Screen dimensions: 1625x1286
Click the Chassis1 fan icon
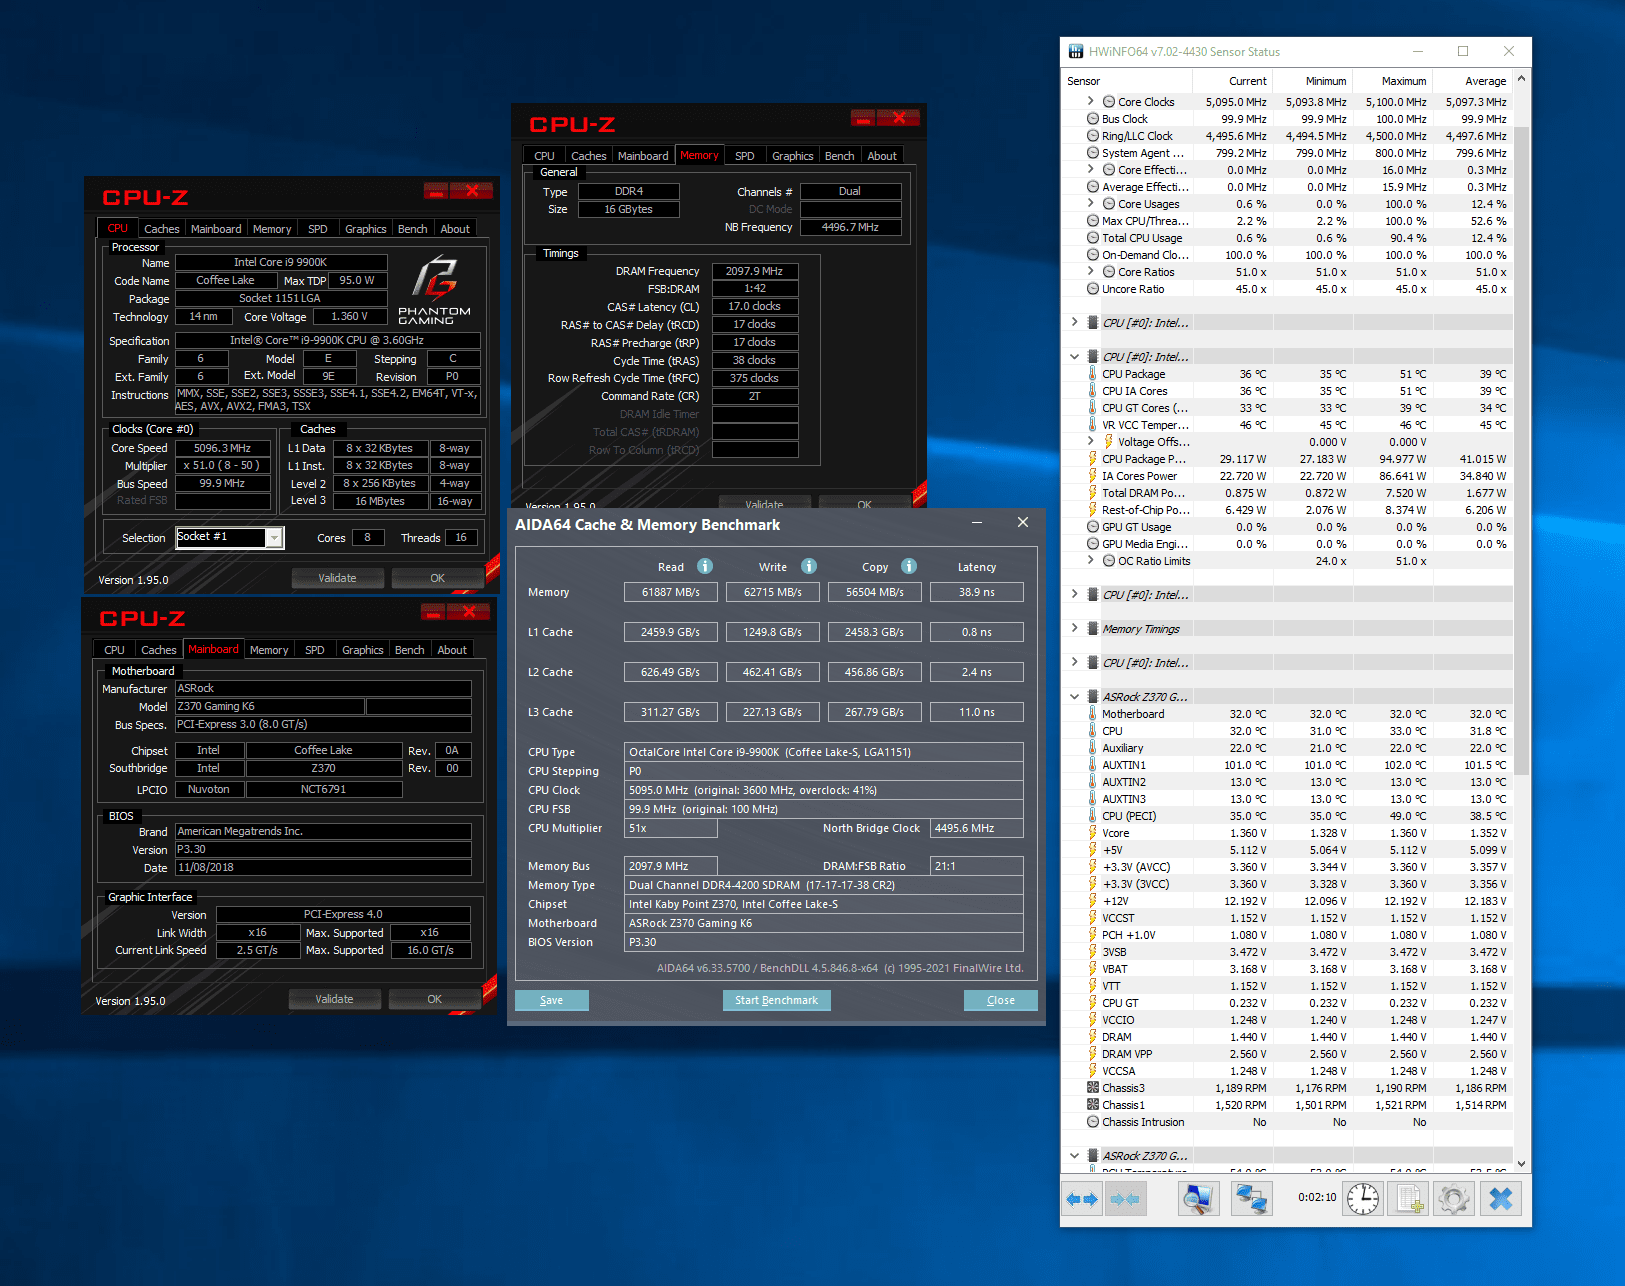pyautogui.click(x=1093, y=1105)
